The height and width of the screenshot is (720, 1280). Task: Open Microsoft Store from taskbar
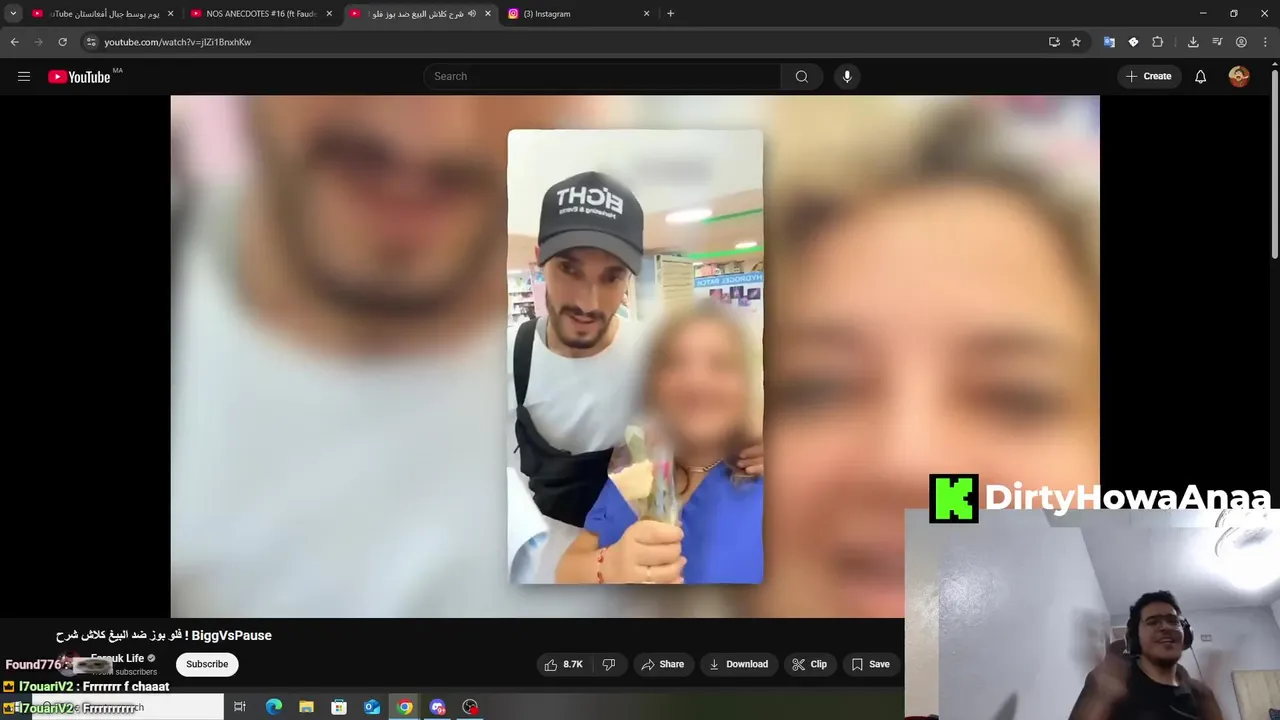click(x=339, y=707)
